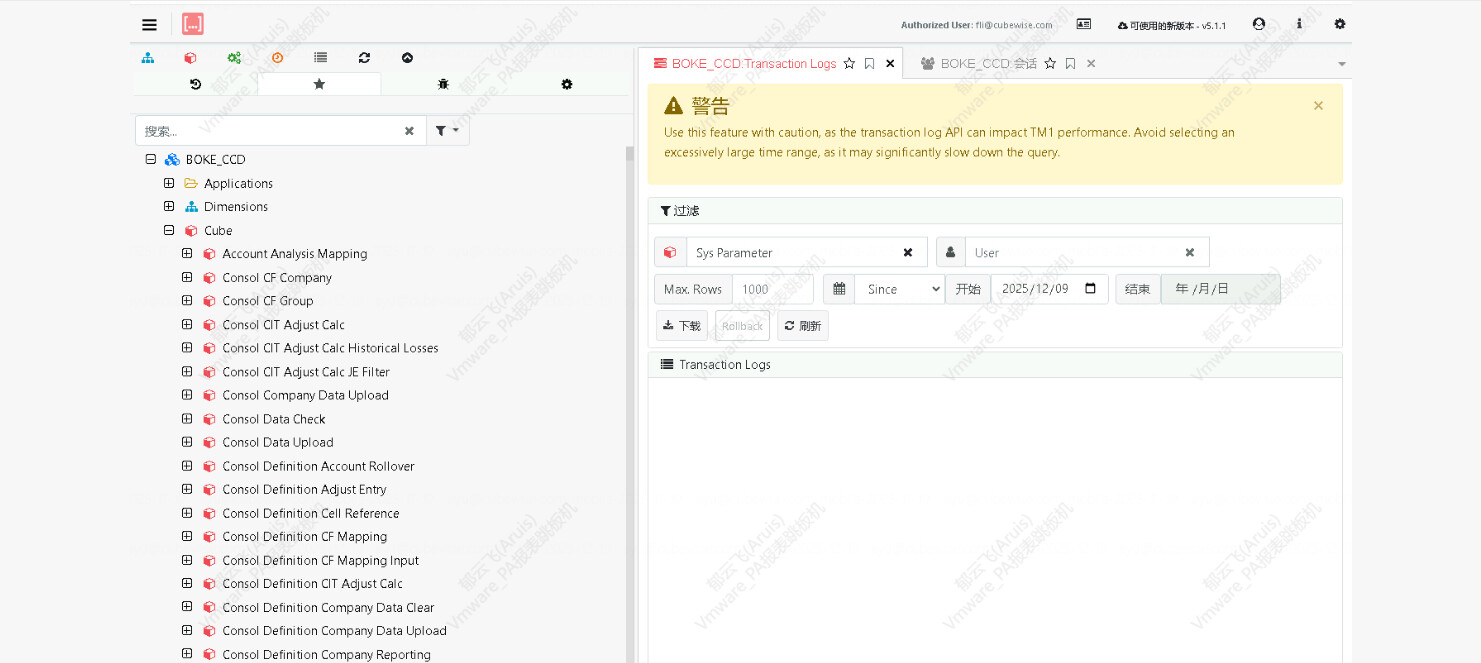1481x663 pixels.
Task: Toggle bookmark on Transaction Logs tab
Action: (x=869, y=64)
